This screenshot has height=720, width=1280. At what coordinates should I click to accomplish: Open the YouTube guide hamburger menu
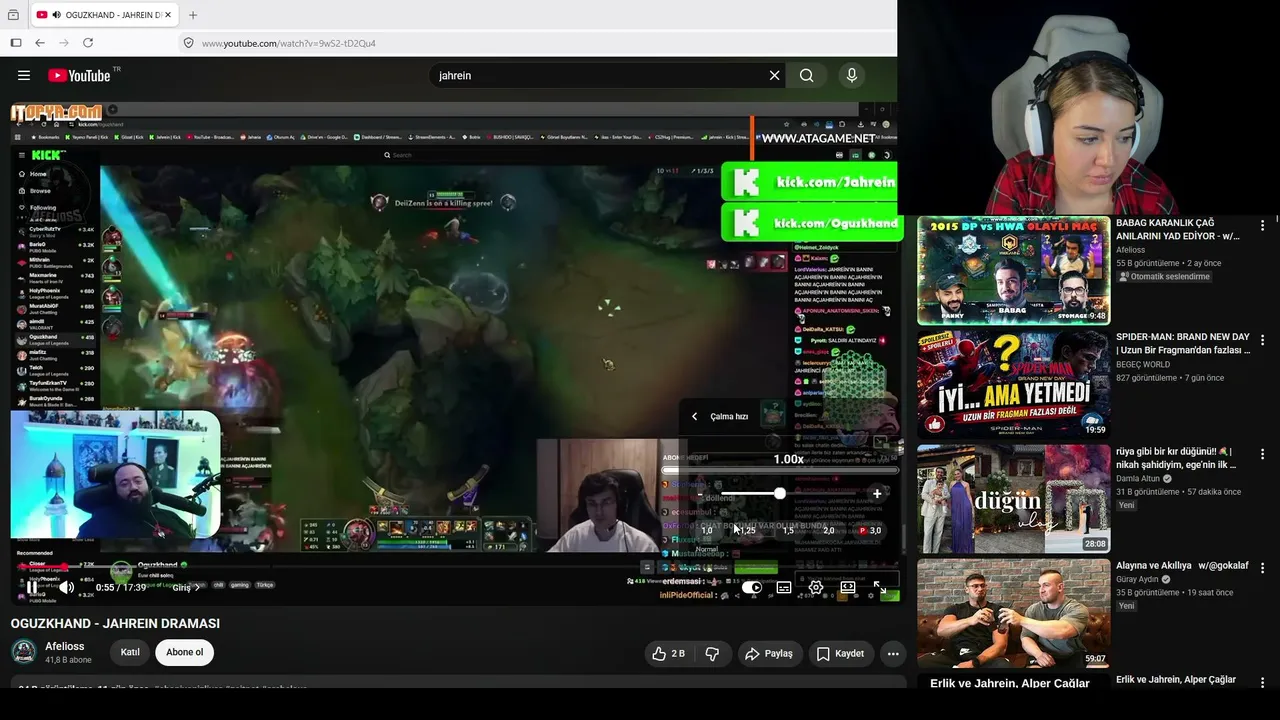point(24,75)
